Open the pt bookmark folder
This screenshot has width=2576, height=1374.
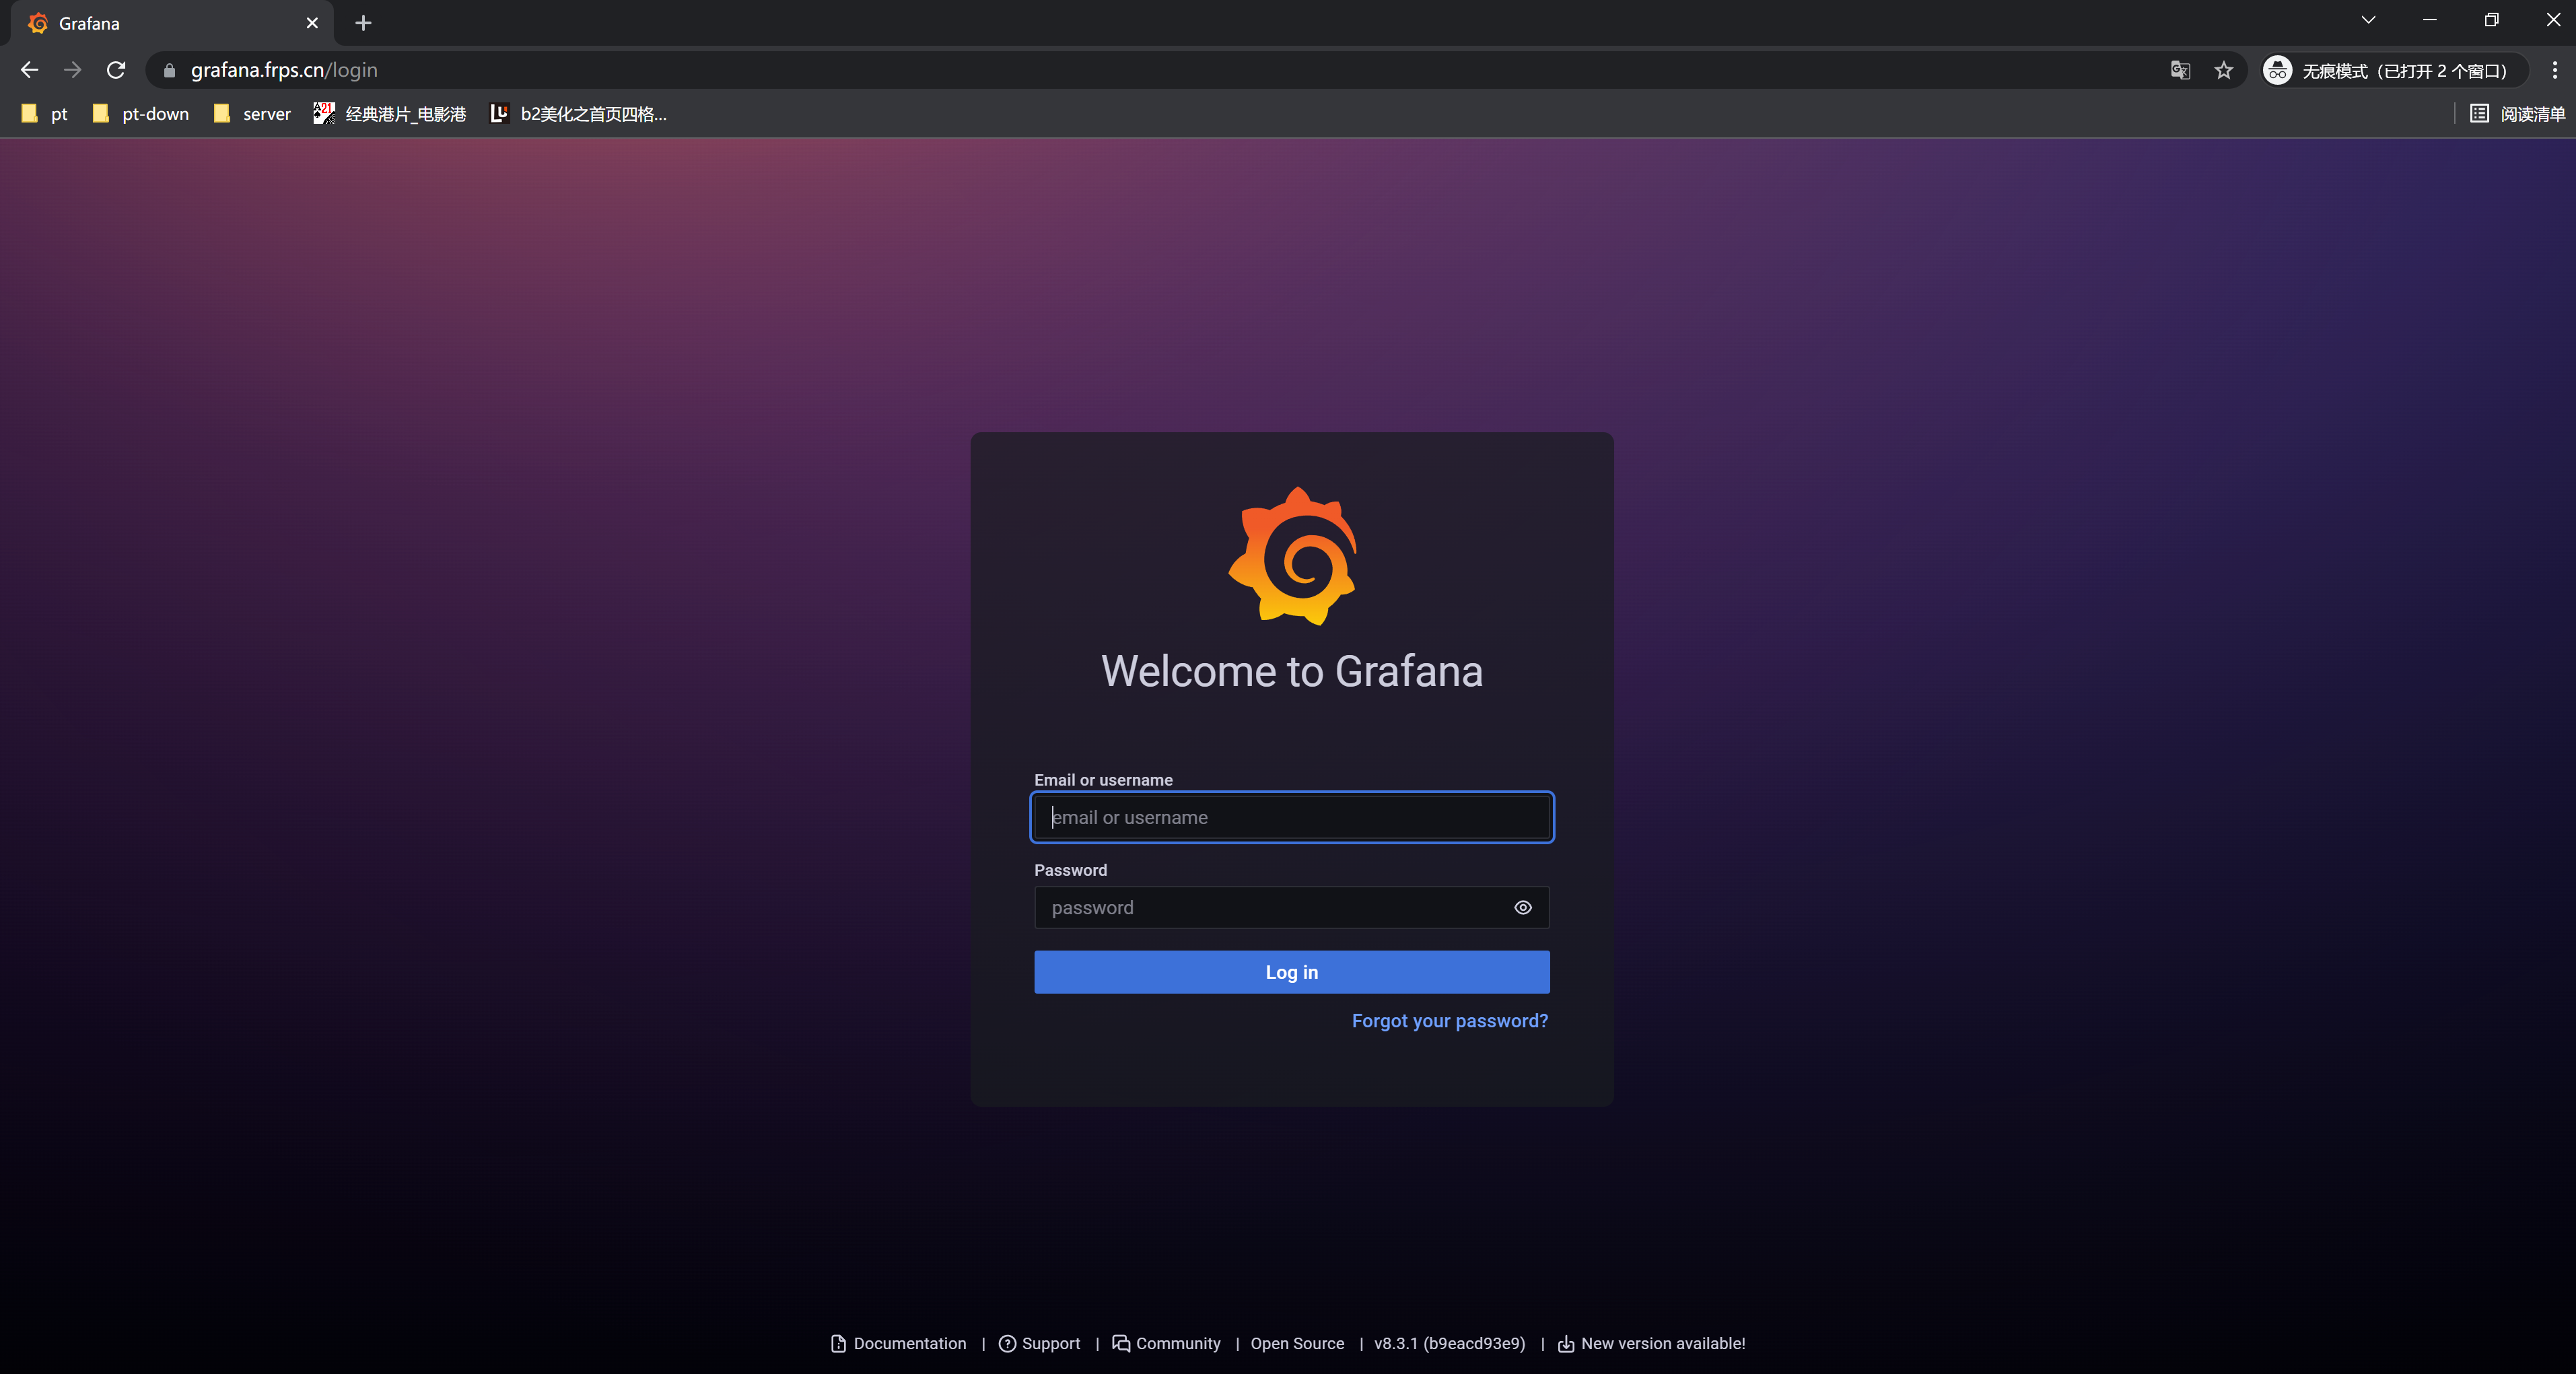[x=45, y=114]
